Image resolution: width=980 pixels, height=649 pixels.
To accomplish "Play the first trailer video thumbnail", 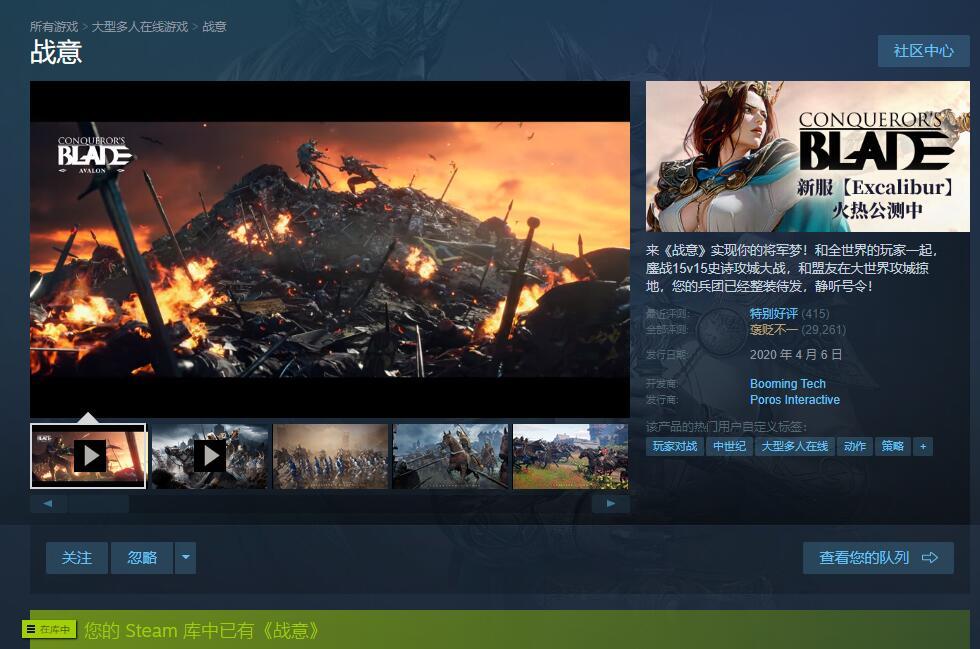I will pyautogui.click(x=88, y=456).
